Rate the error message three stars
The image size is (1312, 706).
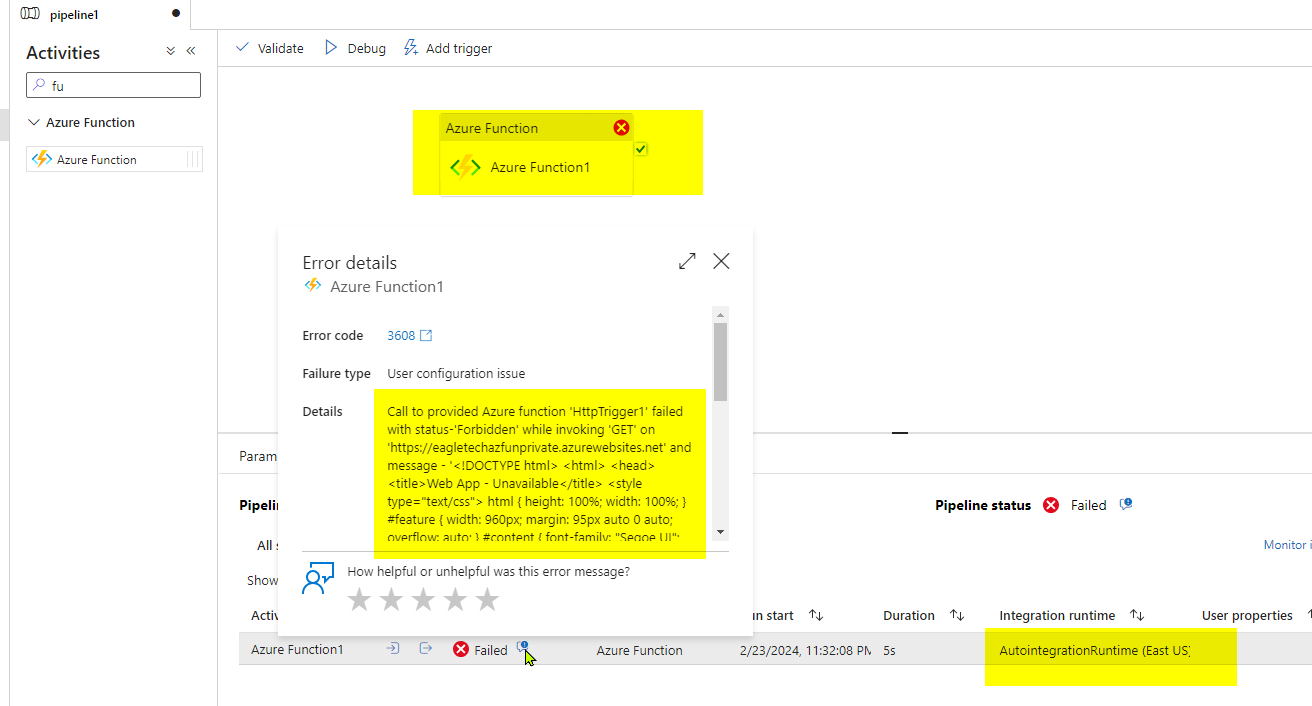coord(423,599)
